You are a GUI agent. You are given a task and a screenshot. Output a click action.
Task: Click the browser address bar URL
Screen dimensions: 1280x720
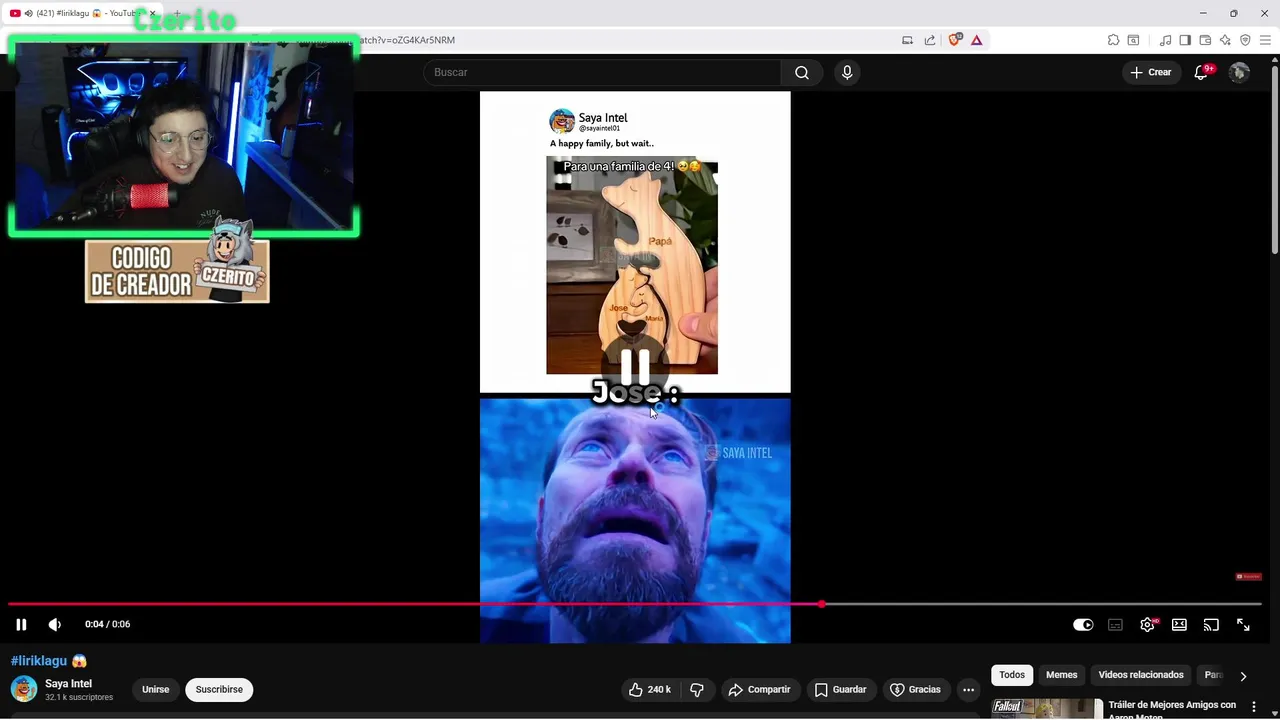pyautogui.click(x=405, y=40)
